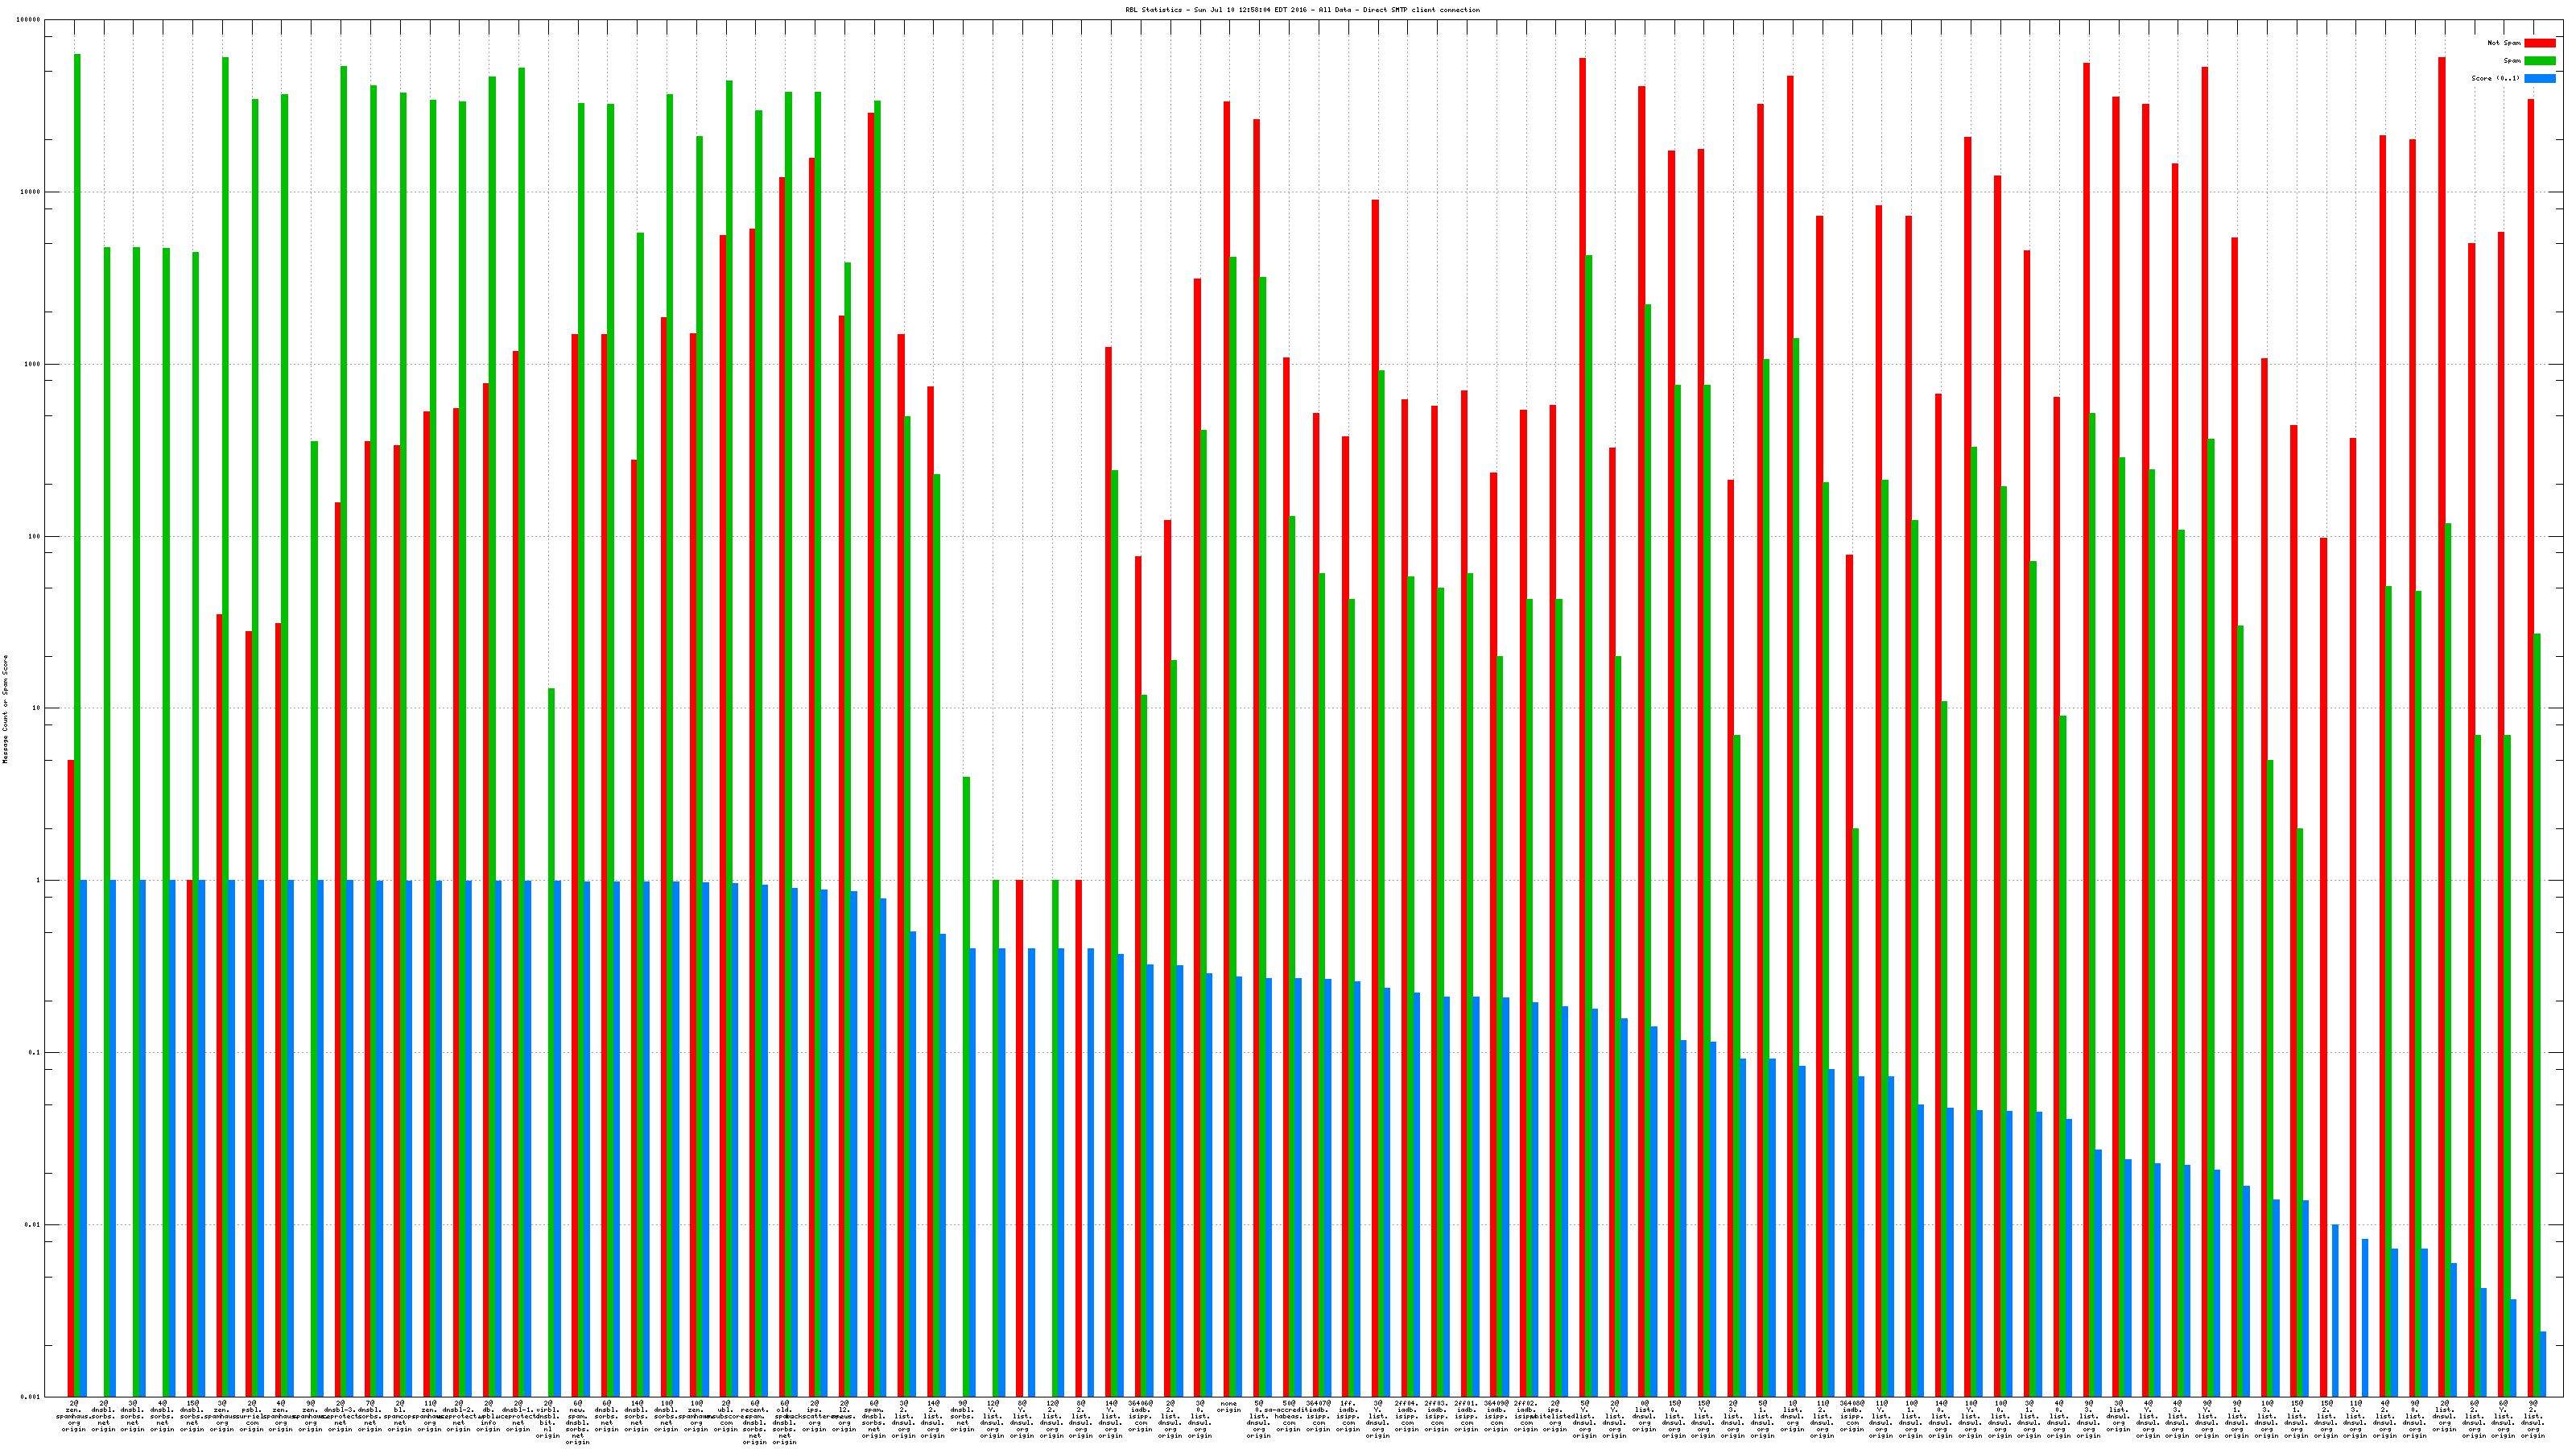Screen dimensions: 2576x1449
Task: Click the last blue bar at far right
Action: pos(2542,1363)
